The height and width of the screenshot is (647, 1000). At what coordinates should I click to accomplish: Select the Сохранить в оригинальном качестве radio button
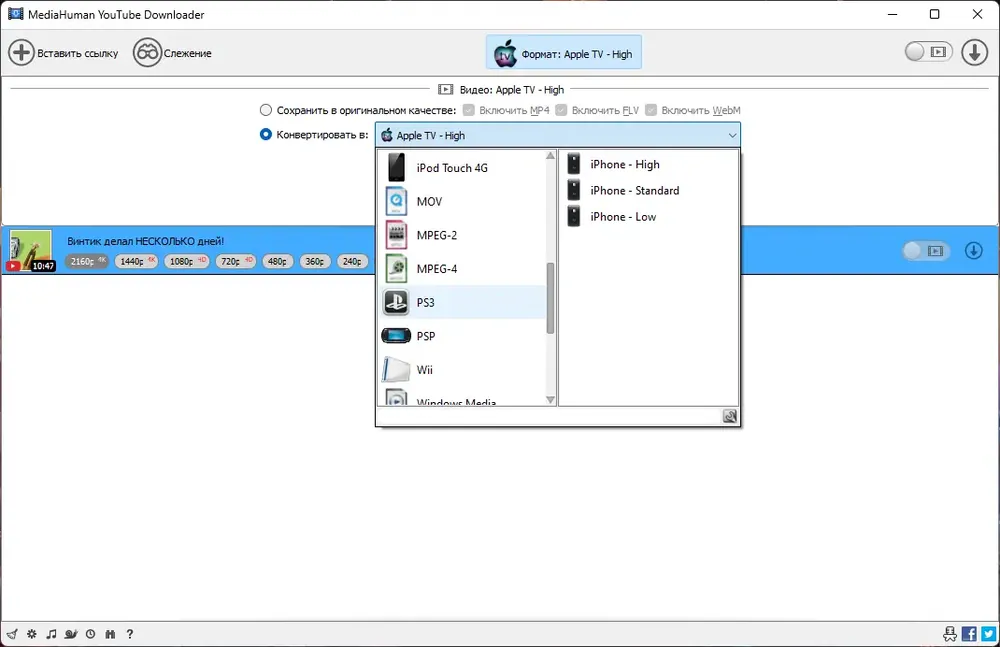click(x=266, y=110)
